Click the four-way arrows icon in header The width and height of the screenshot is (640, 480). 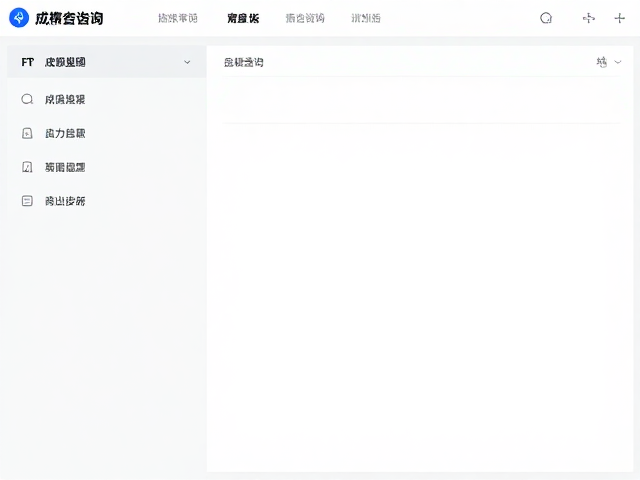[x=589, y=18]
